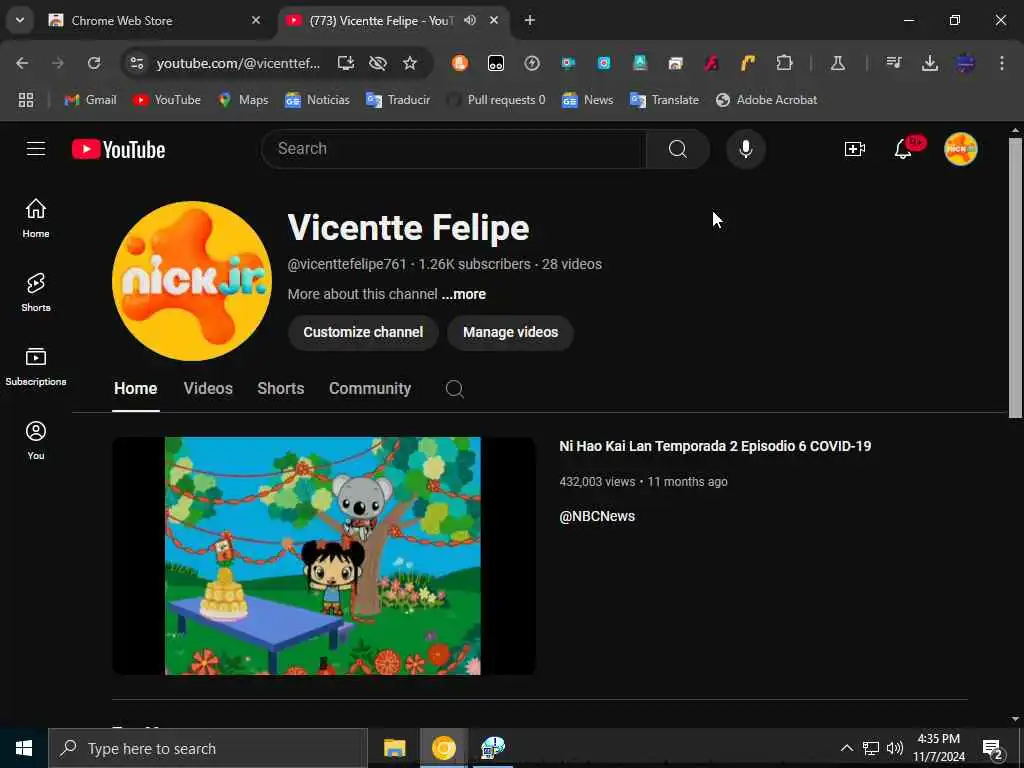
Task: Reload the page
Action: 94,63
